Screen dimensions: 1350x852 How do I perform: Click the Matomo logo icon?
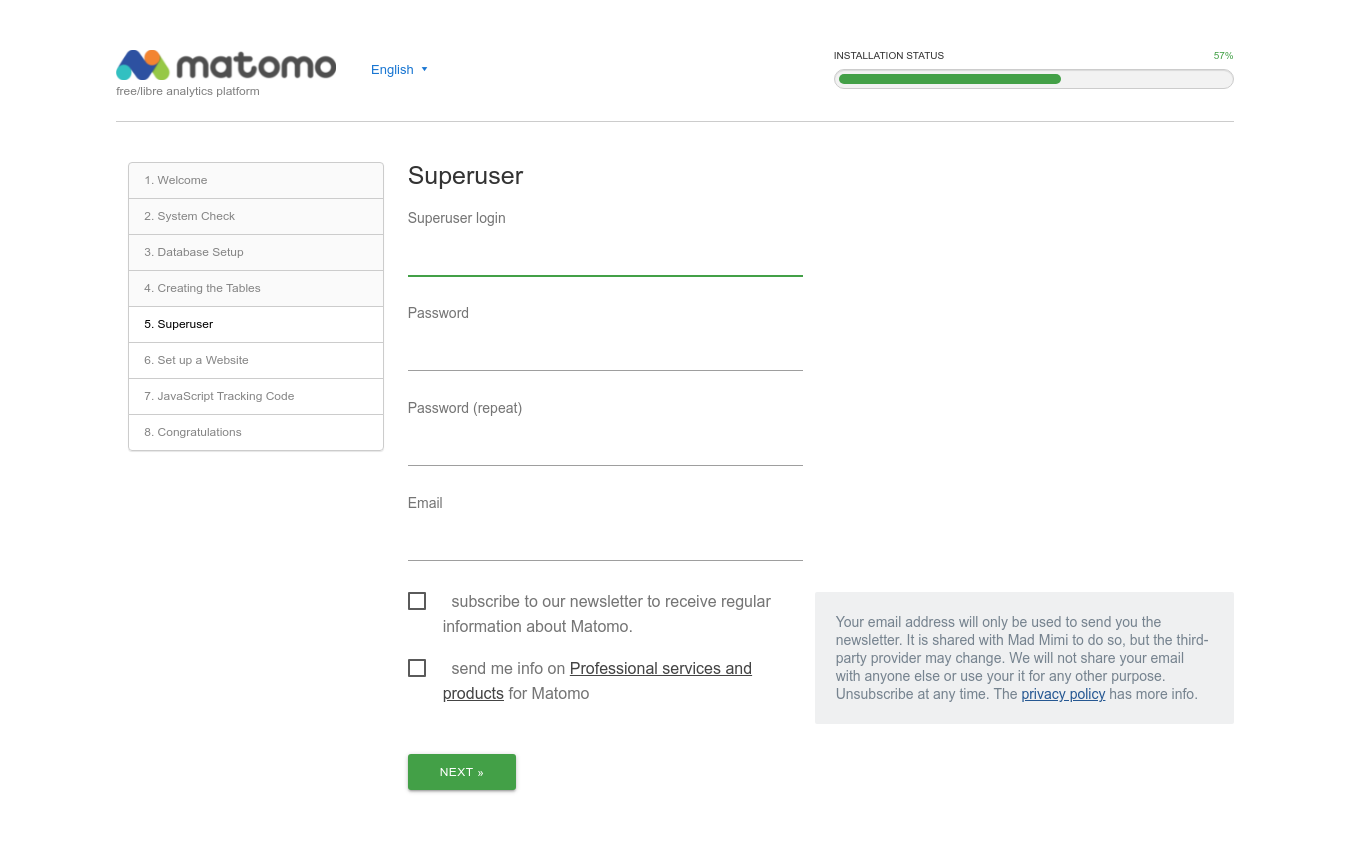point(143,65)
